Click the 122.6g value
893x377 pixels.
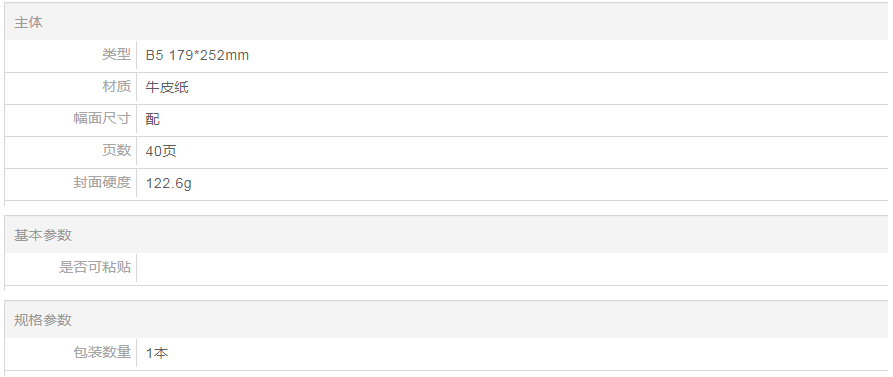pyautogui.click(x=169, y=183)
